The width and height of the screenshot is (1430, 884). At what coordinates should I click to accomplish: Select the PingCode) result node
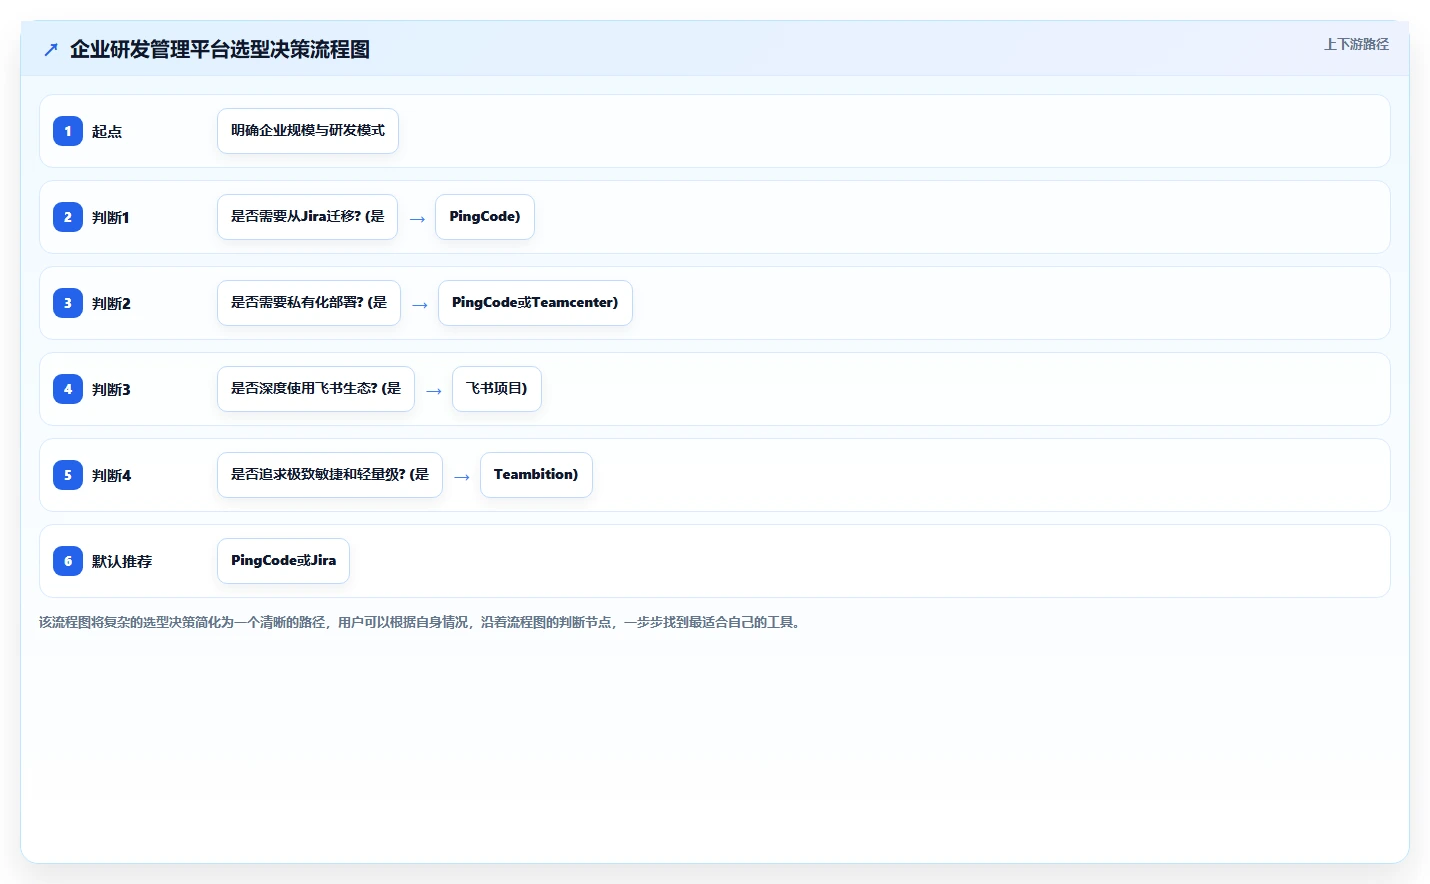[x=485, y=217]
